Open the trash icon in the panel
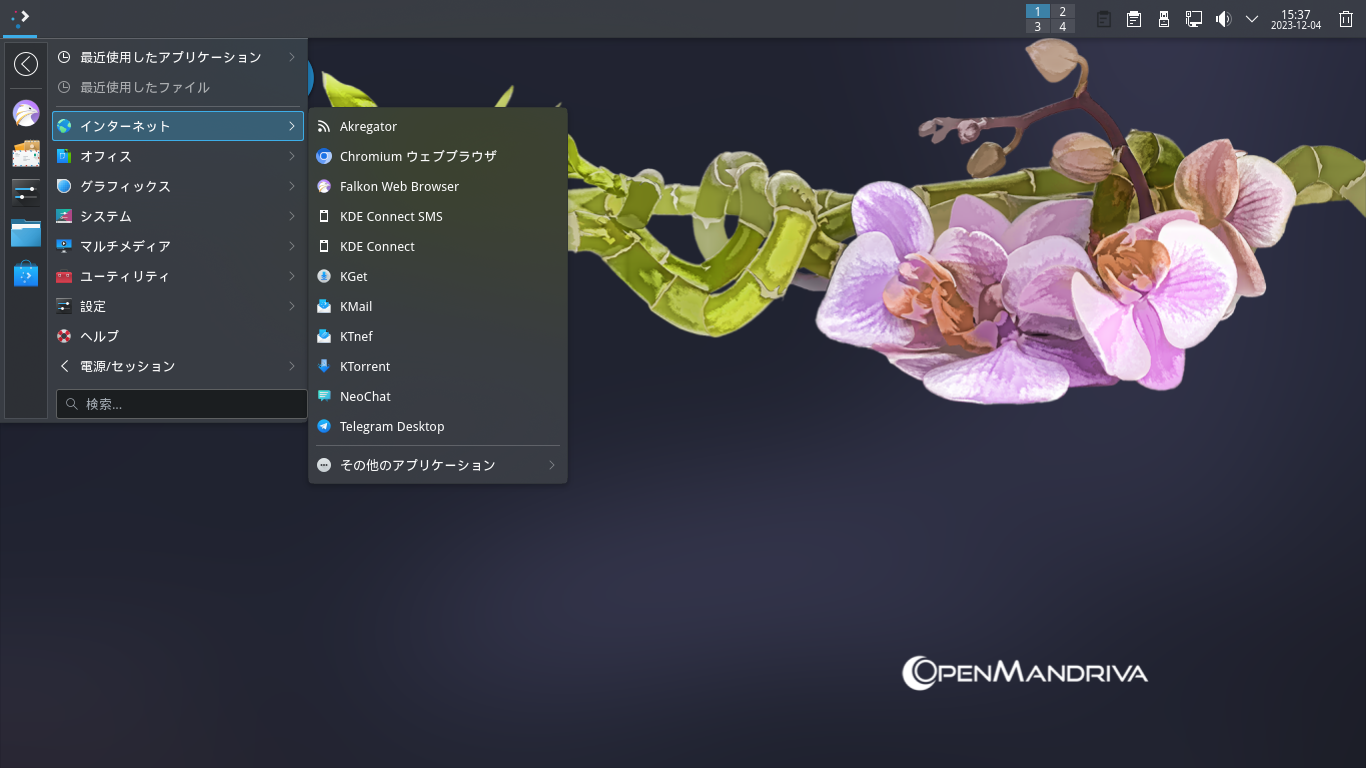This screenshot has width=1366, height=768. [1346, 19]
